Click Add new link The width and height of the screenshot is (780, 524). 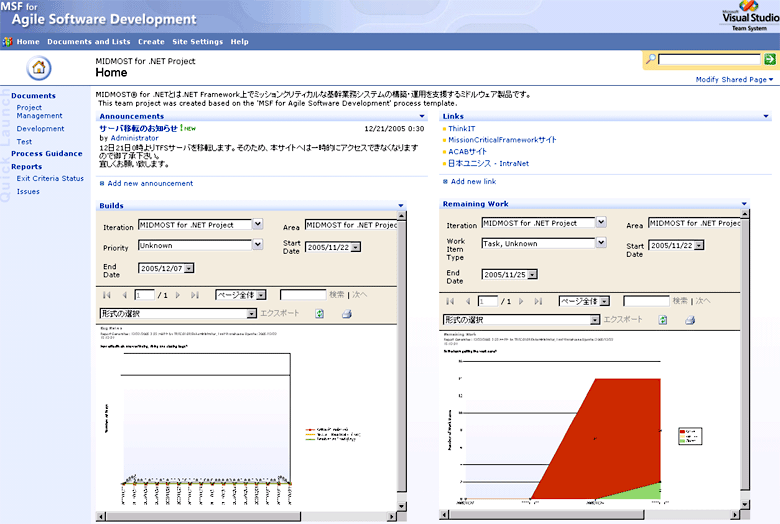click(x=473, y=182)
